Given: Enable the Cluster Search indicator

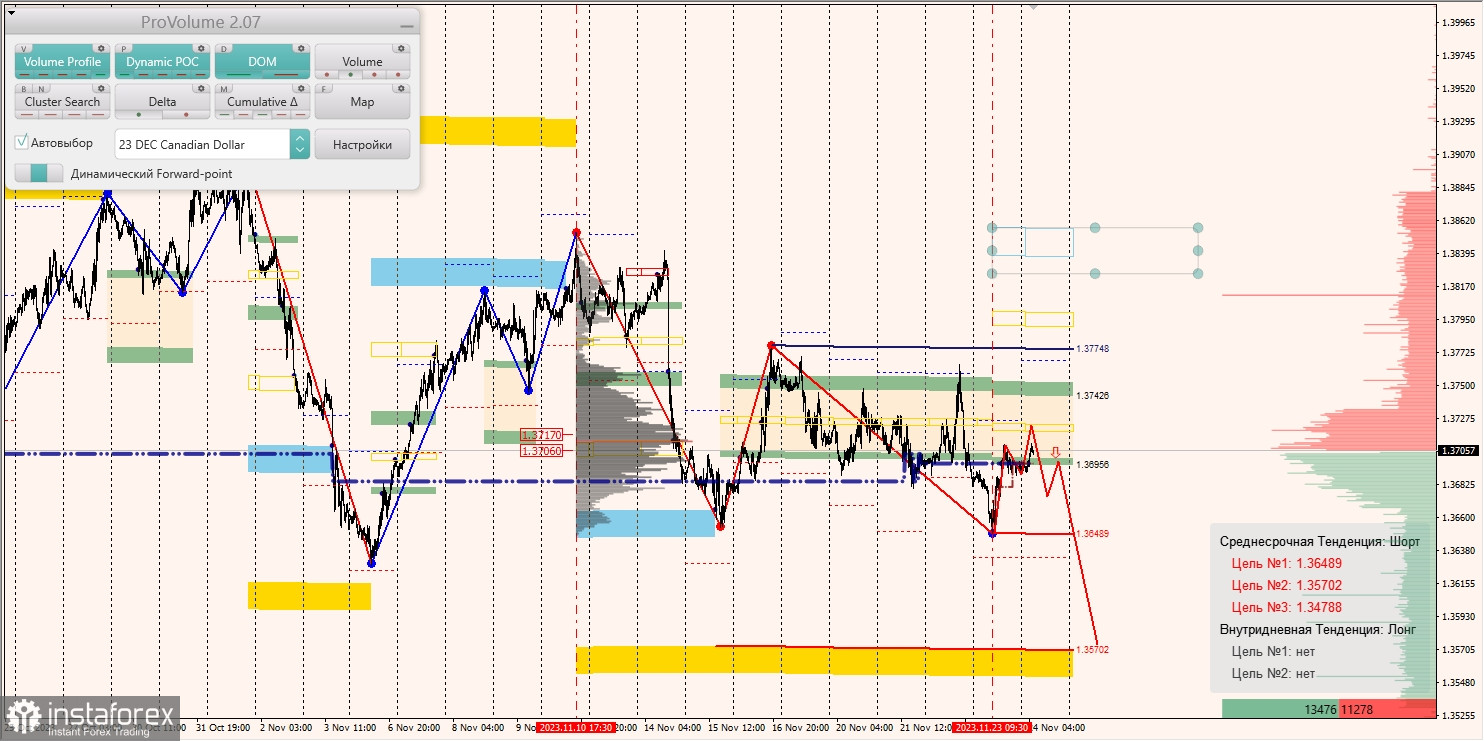Looking at the screenshot, I should 62,102.
